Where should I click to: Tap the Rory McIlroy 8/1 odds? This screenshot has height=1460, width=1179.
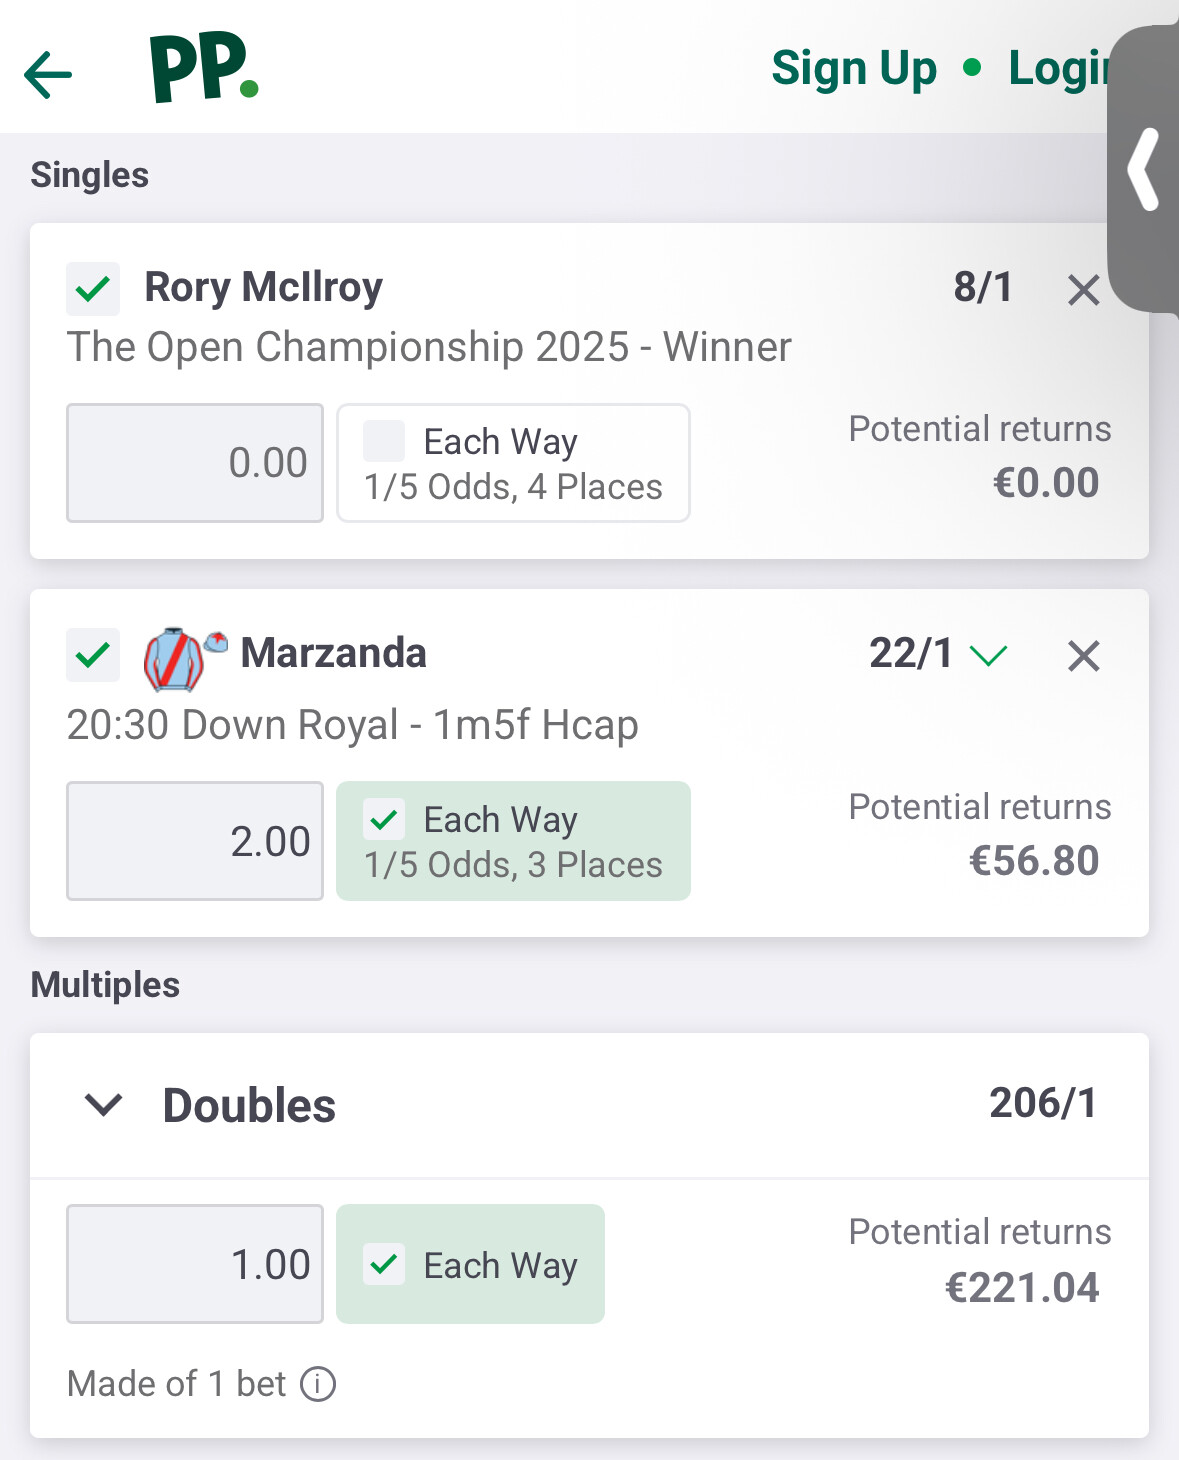tap(982, 288)
